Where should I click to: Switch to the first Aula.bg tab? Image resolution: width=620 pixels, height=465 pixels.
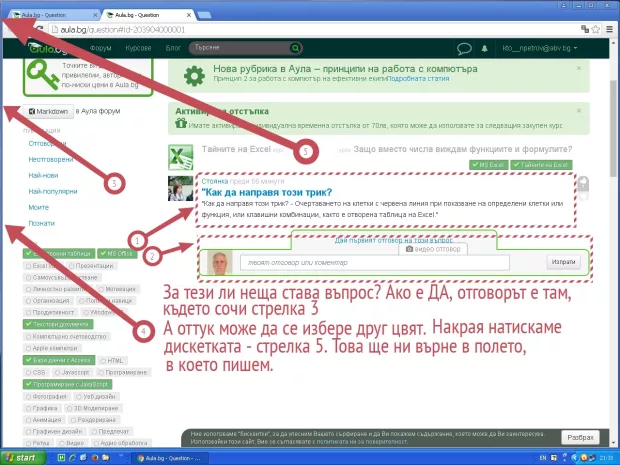[x=54, y=15]
